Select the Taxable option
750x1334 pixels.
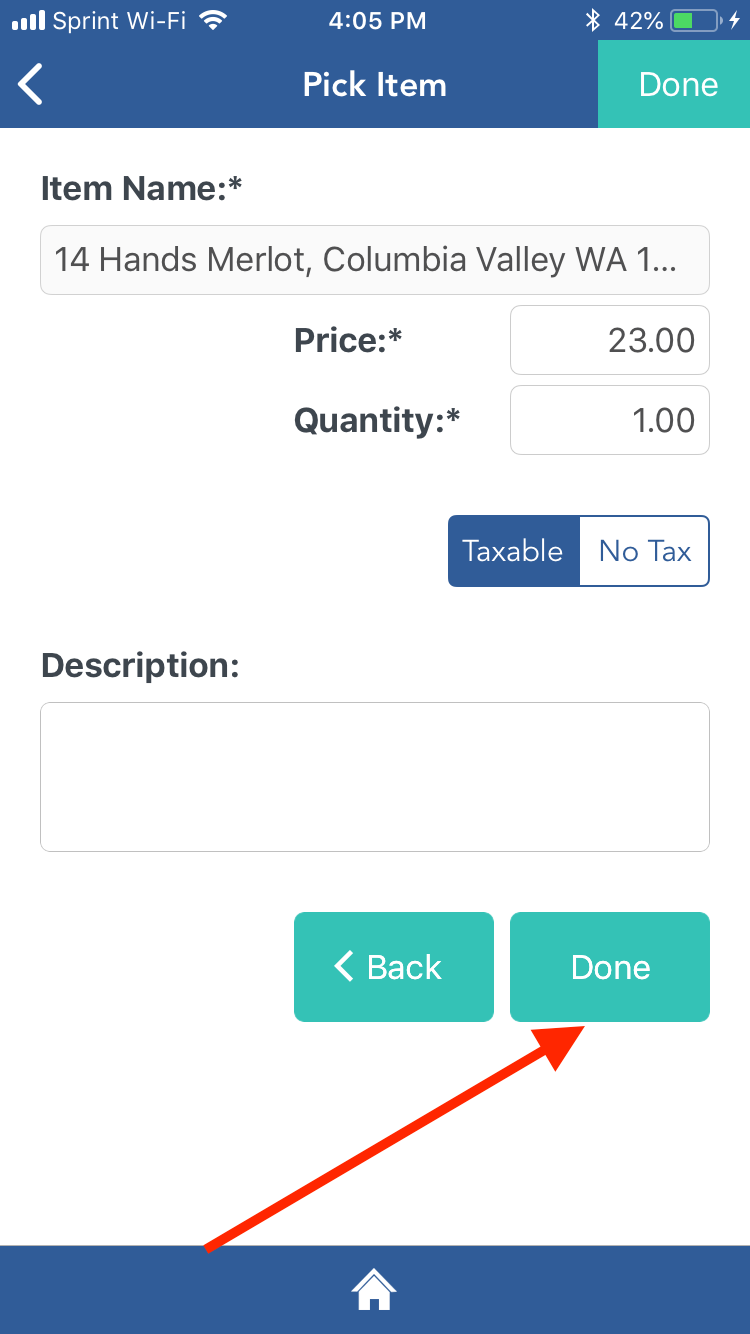(x=514, y=551)
